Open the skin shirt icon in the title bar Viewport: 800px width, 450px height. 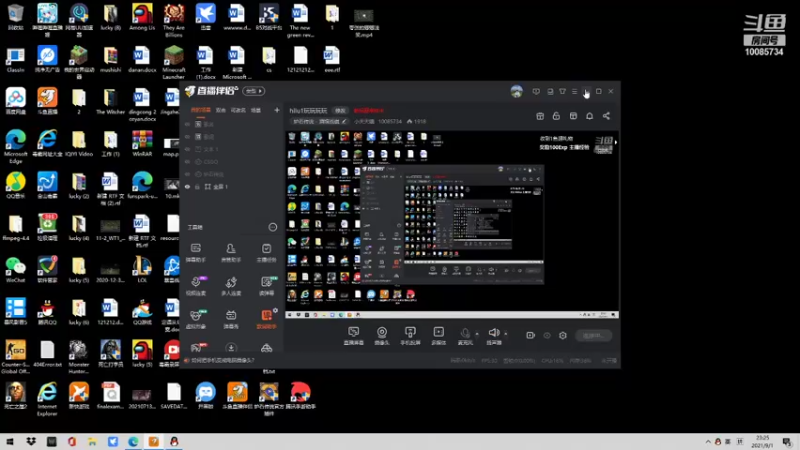pos(562,91)
